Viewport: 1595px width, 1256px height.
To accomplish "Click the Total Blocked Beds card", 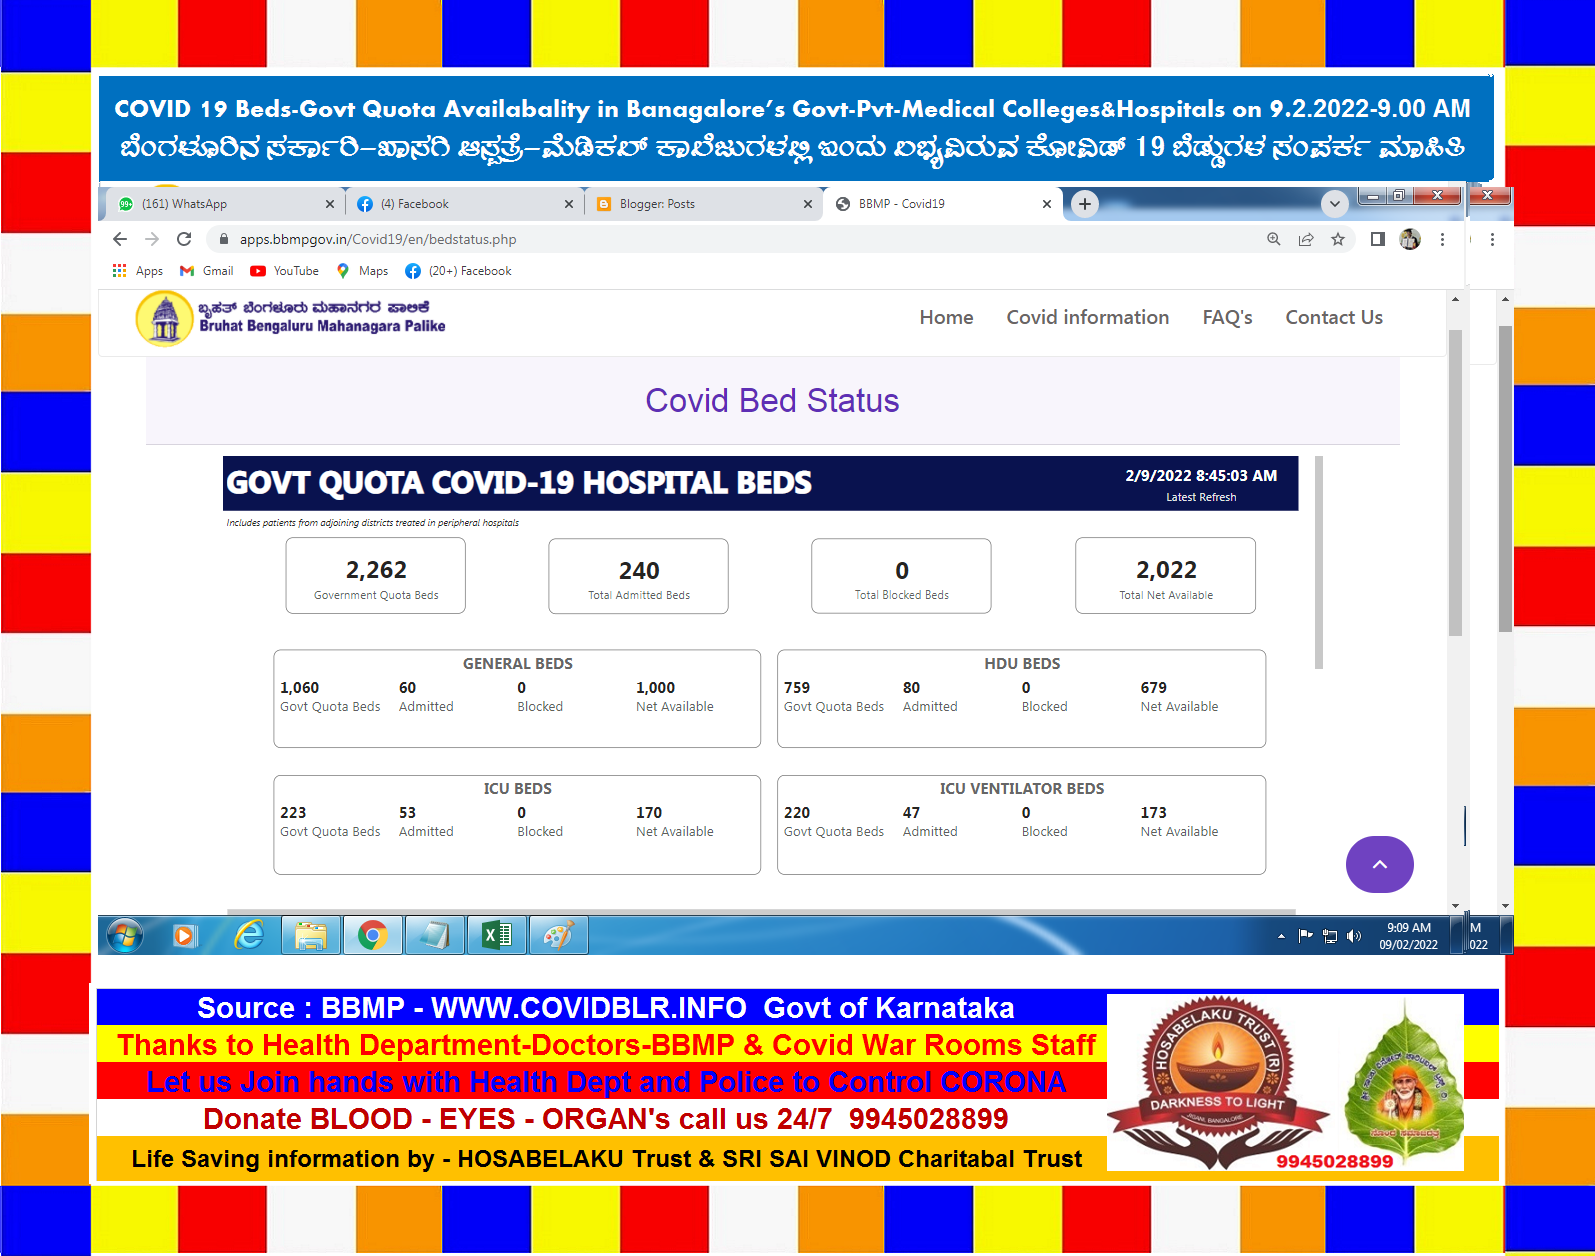I will [x=901, y=576].
